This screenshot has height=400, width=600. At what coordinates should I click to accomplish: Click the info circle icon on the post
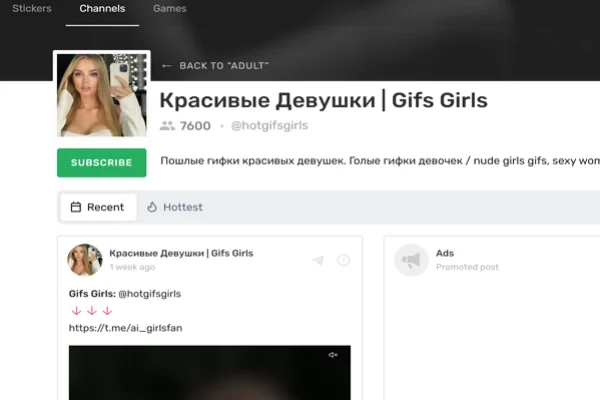(343, 260)
